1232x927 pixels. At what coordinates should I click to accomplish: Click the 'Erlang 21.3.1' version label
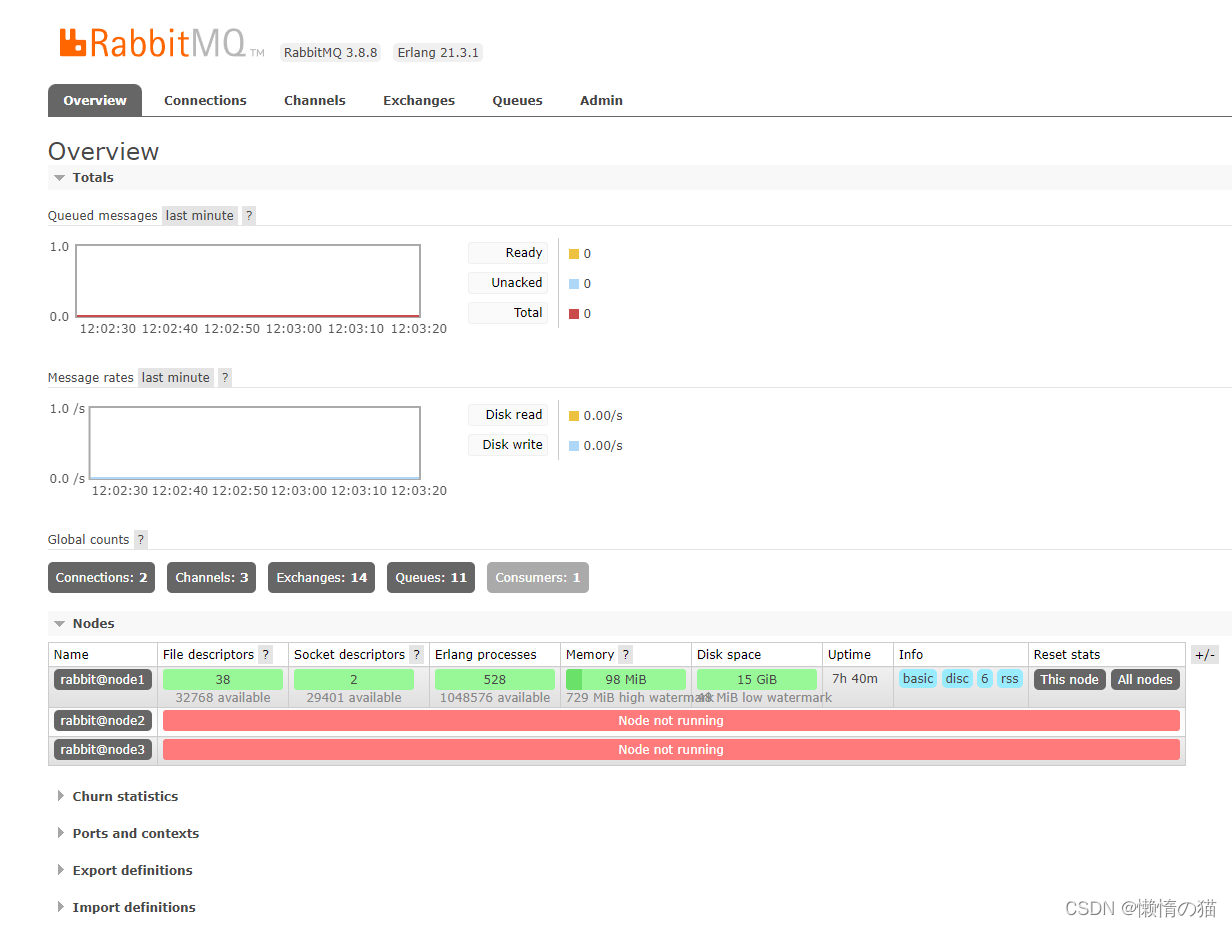(x=438, y=53)
